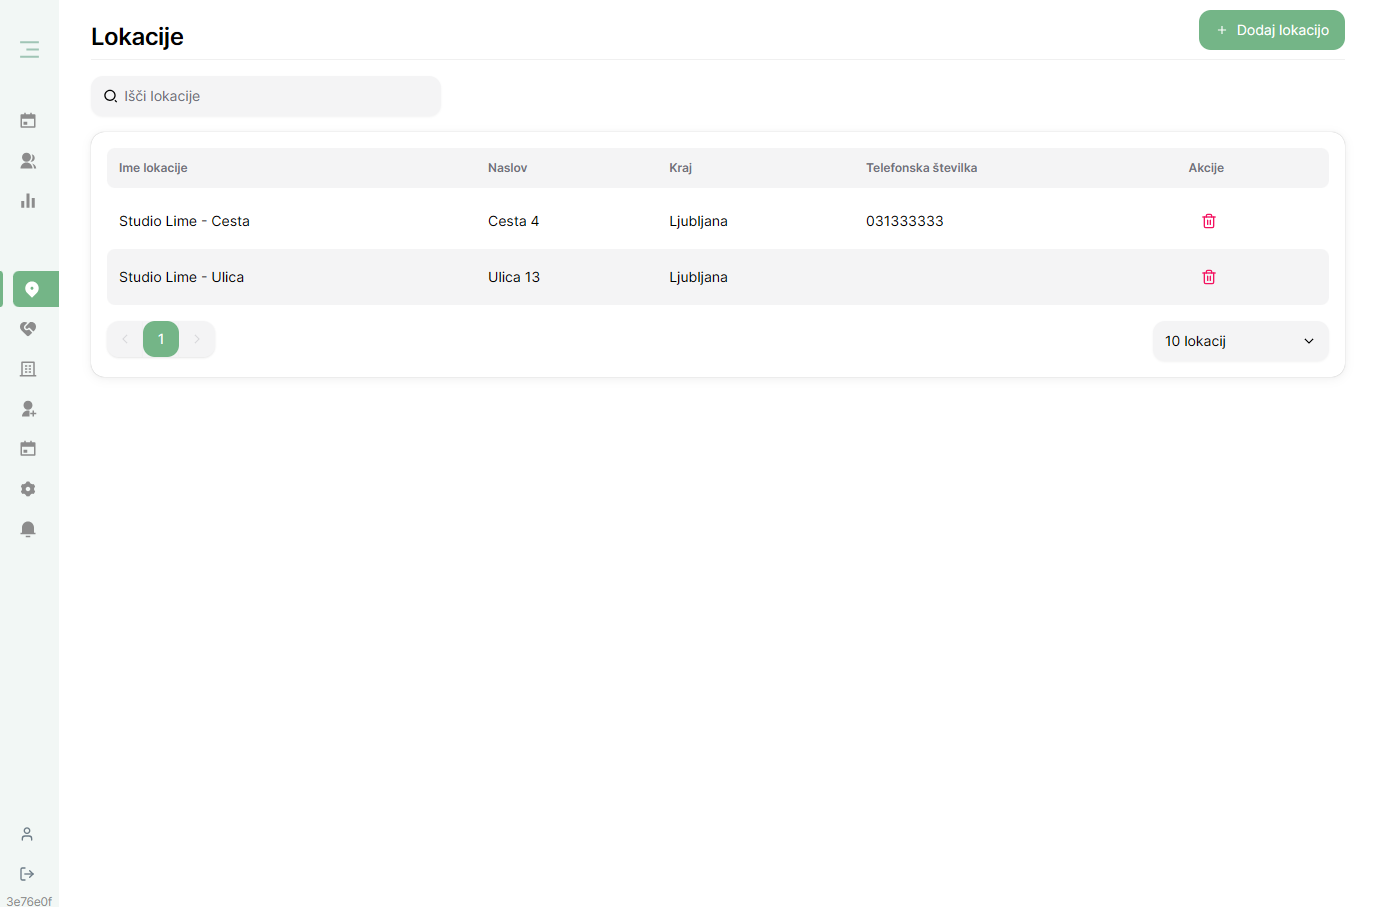This screenshot has height=907, width=1387.
Task: Open the calendar icon at top of sidebar
Action: coord(28,121)
